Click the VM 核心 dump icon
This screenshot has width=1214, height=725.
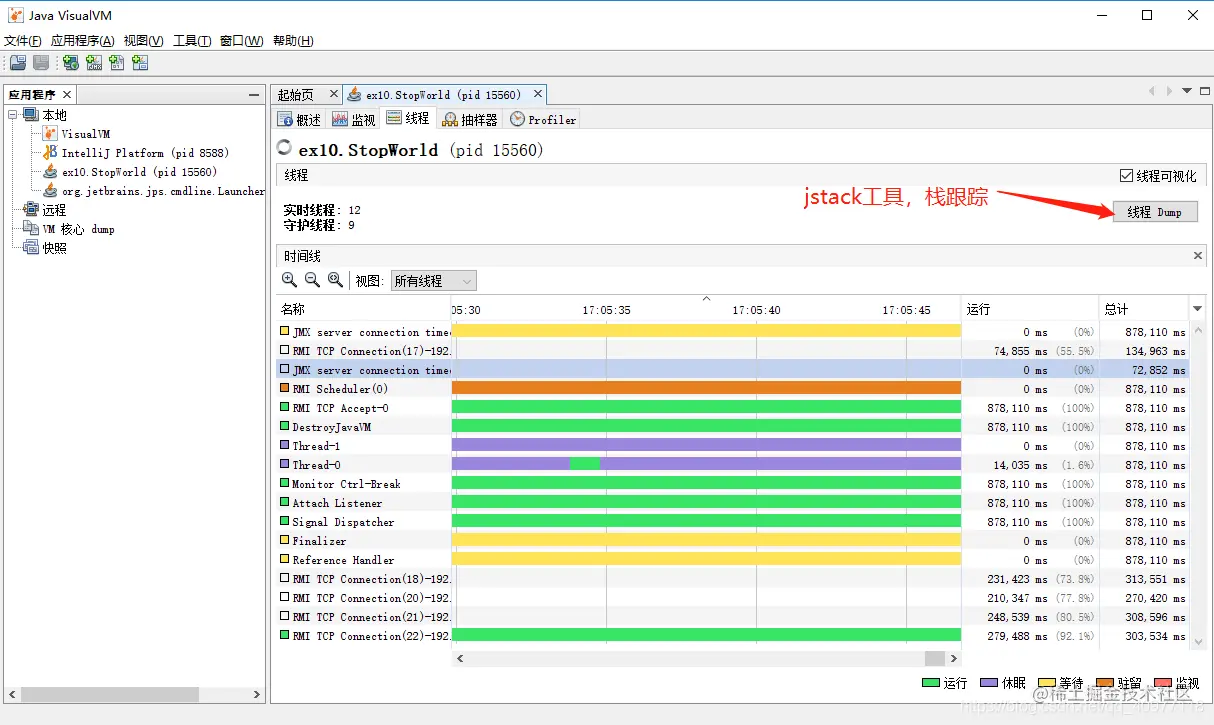[31, 228]
